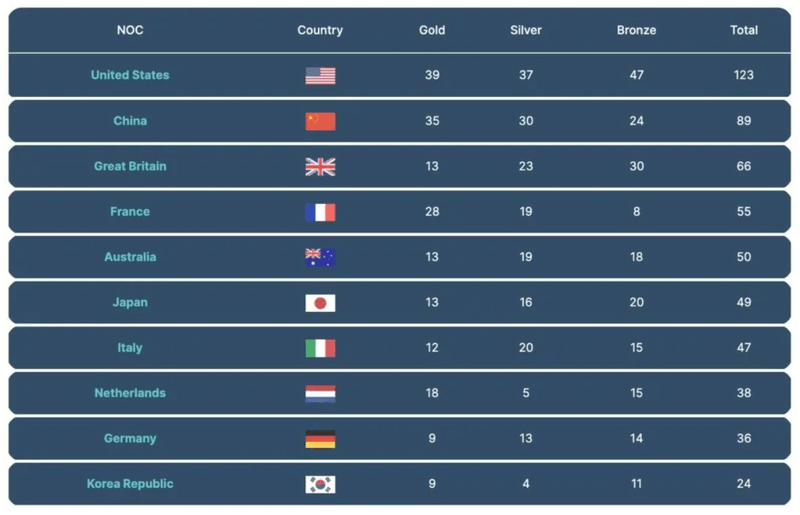
Task: Open the United States team link
Action: 130,75
